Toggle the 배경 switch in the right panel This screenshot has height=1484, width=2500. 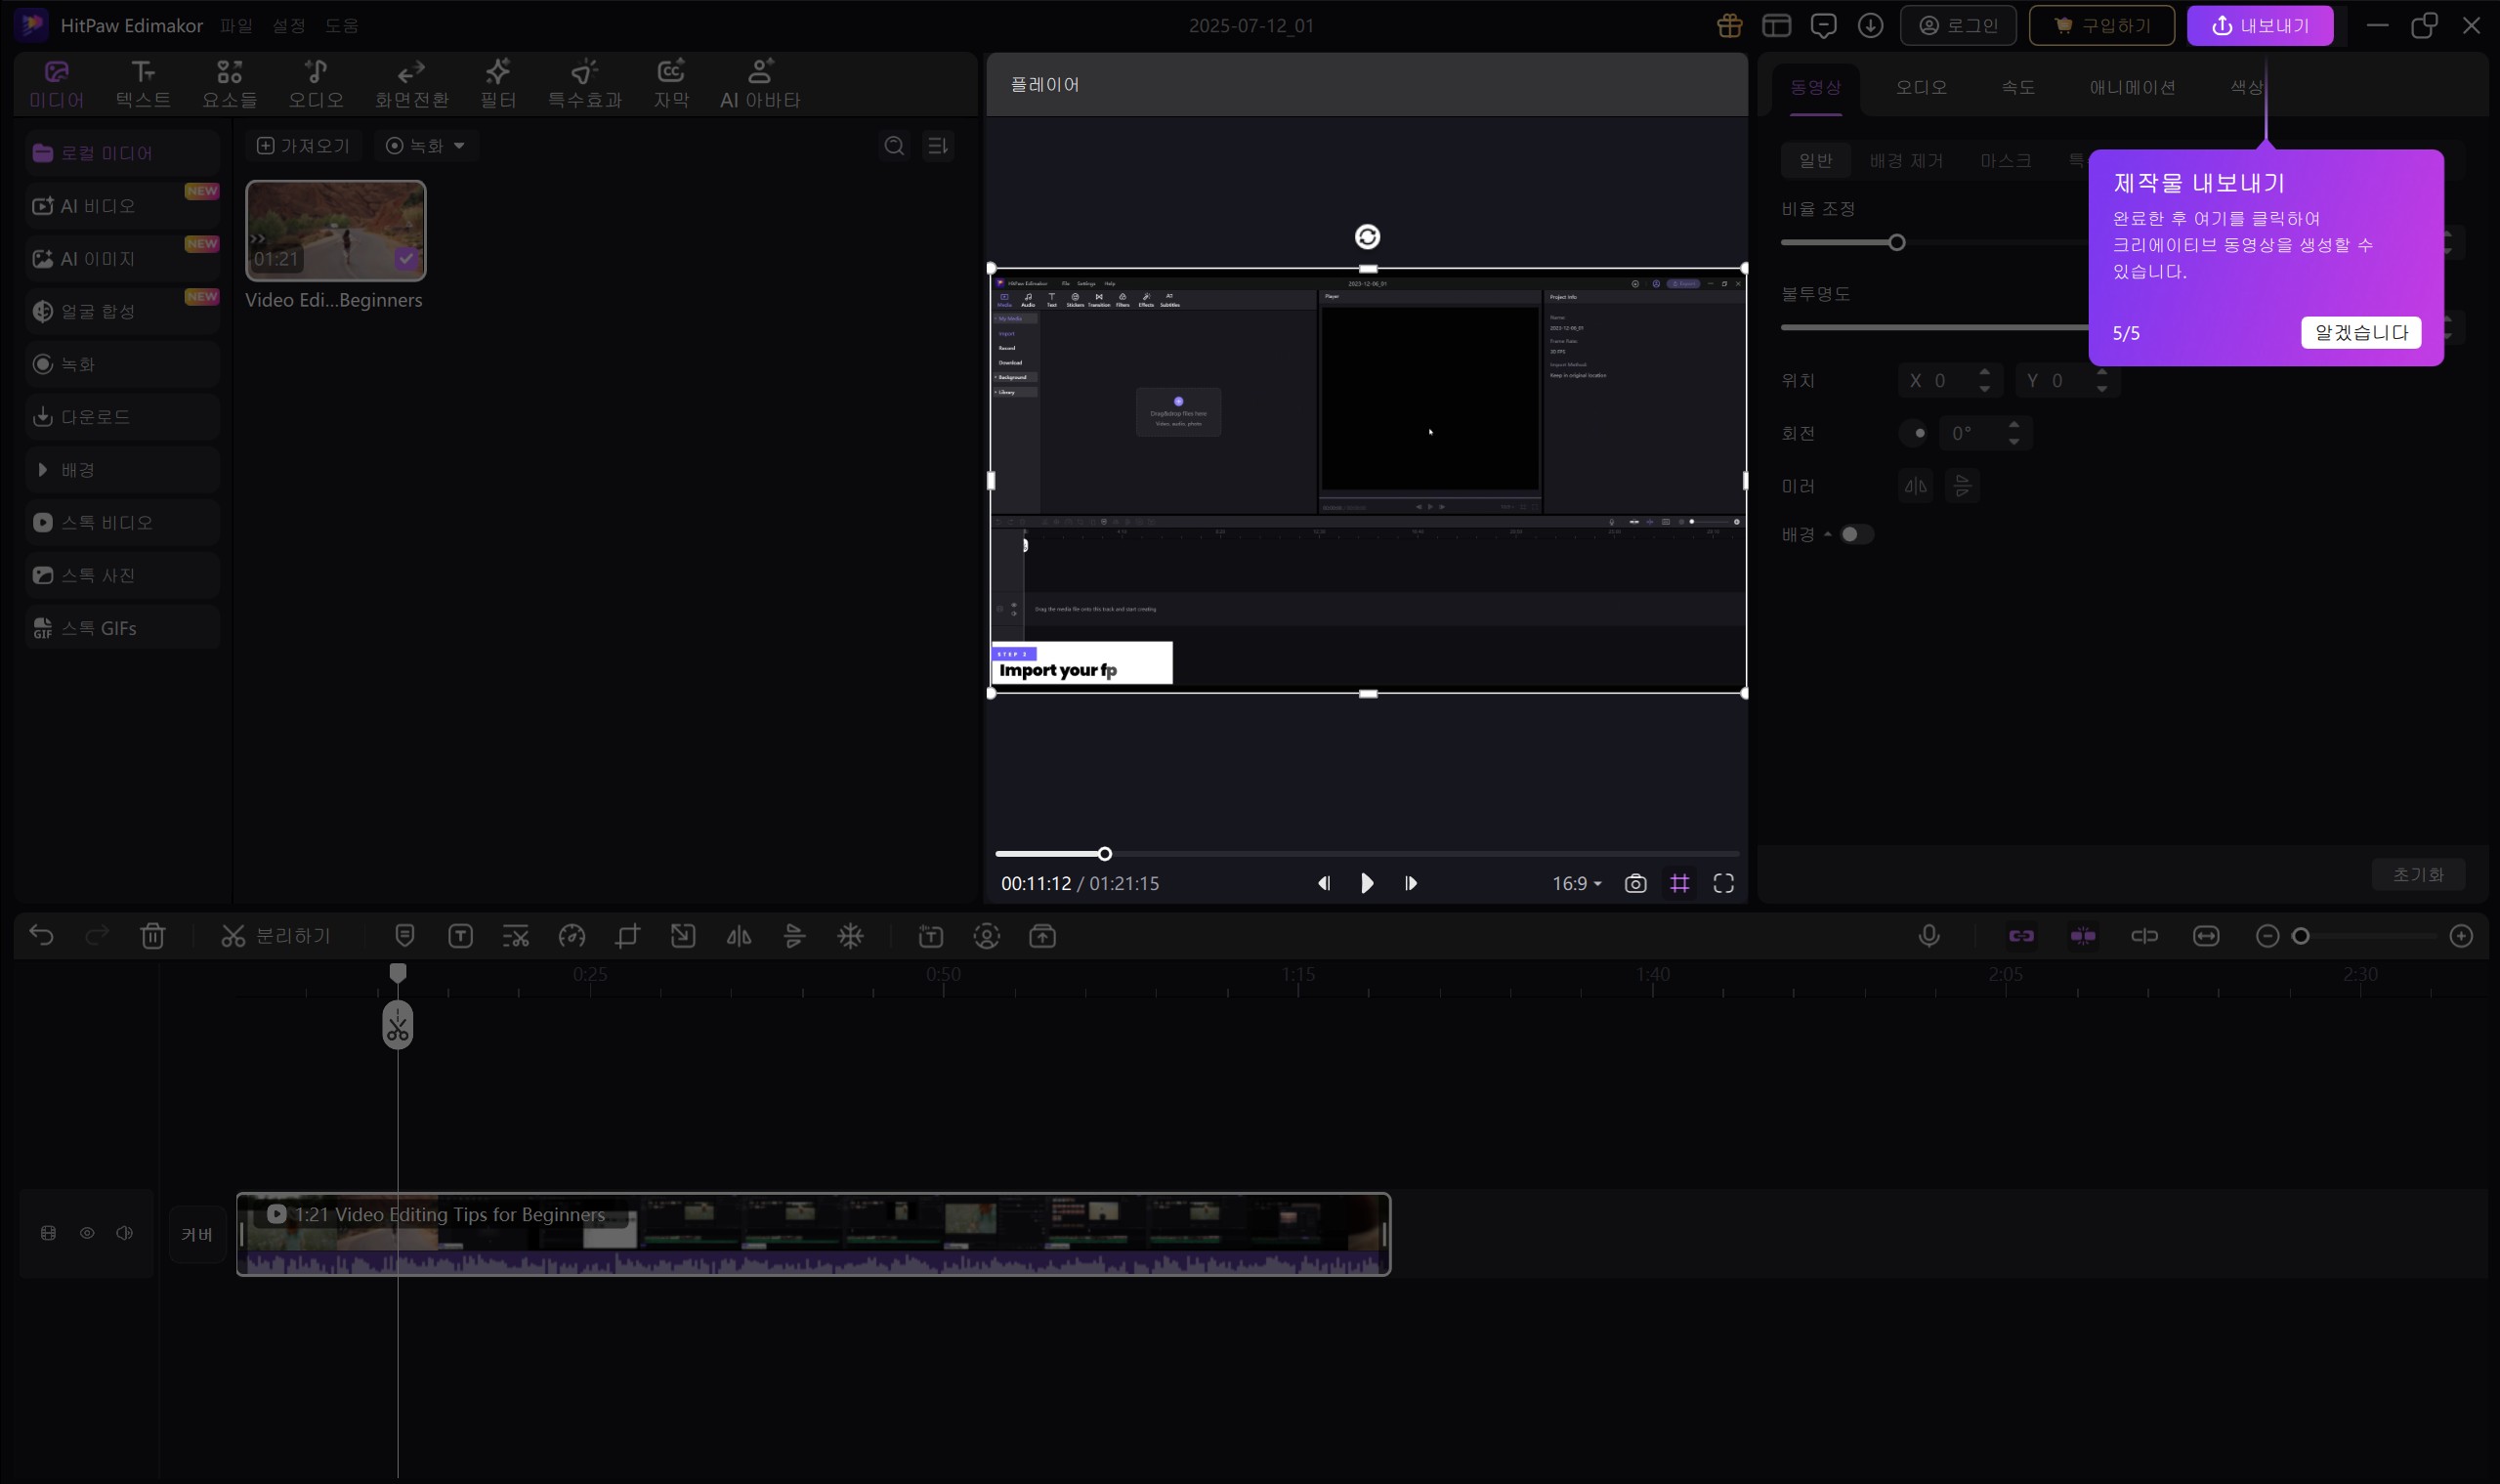[1856, 534]
